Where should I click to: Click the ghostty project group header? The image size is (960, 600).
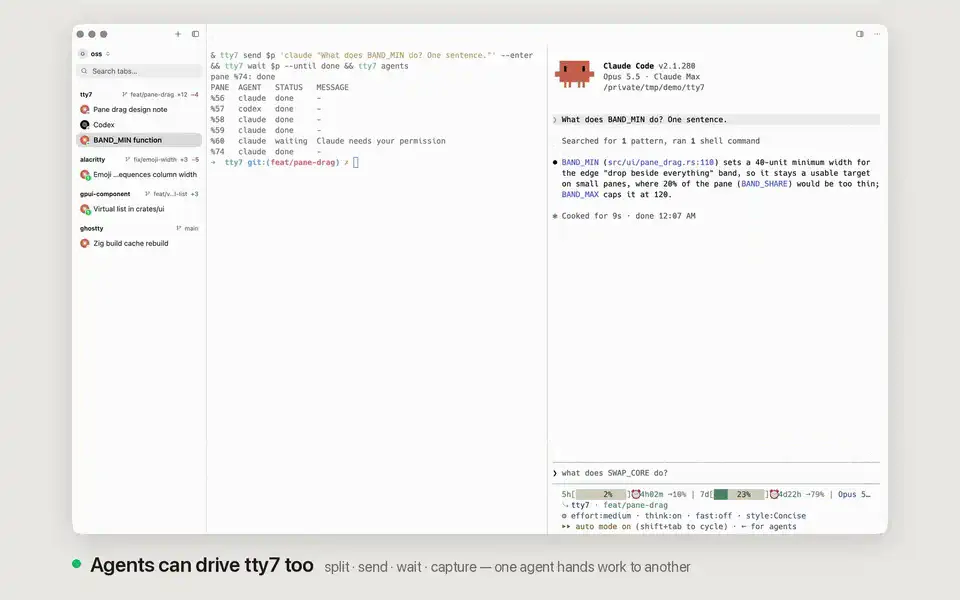pyautogui.click(x=91, y=228)
